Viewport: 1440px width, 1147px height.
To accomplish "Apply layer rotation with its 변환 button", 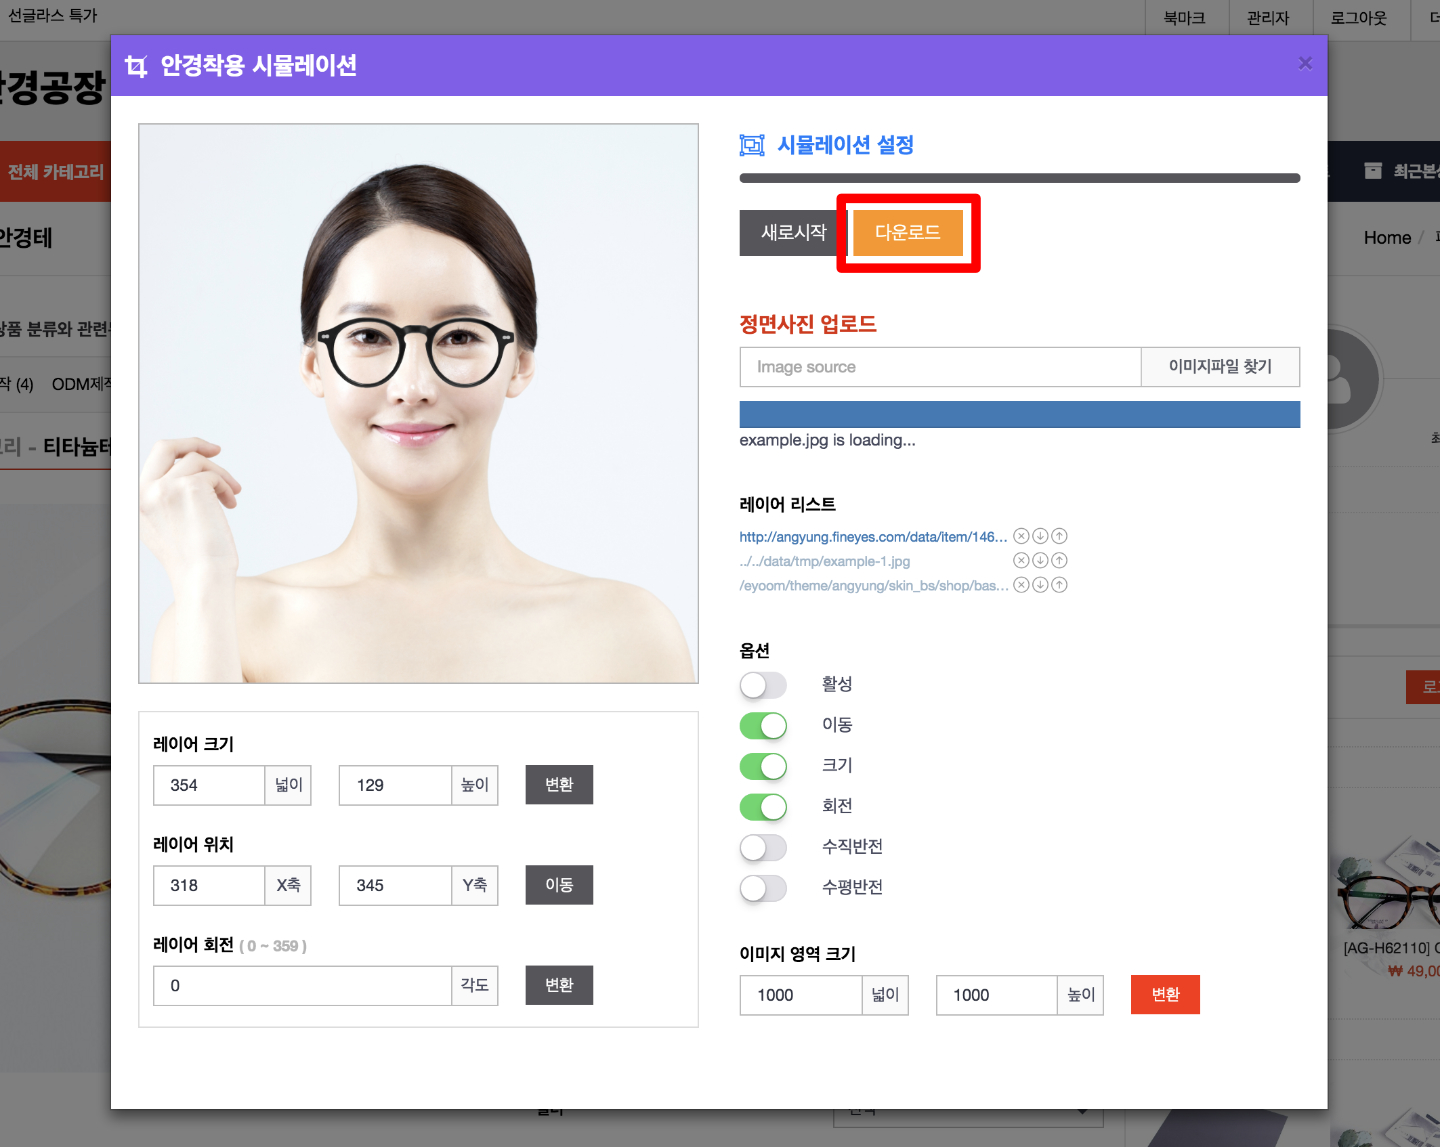I will point(559,985).
